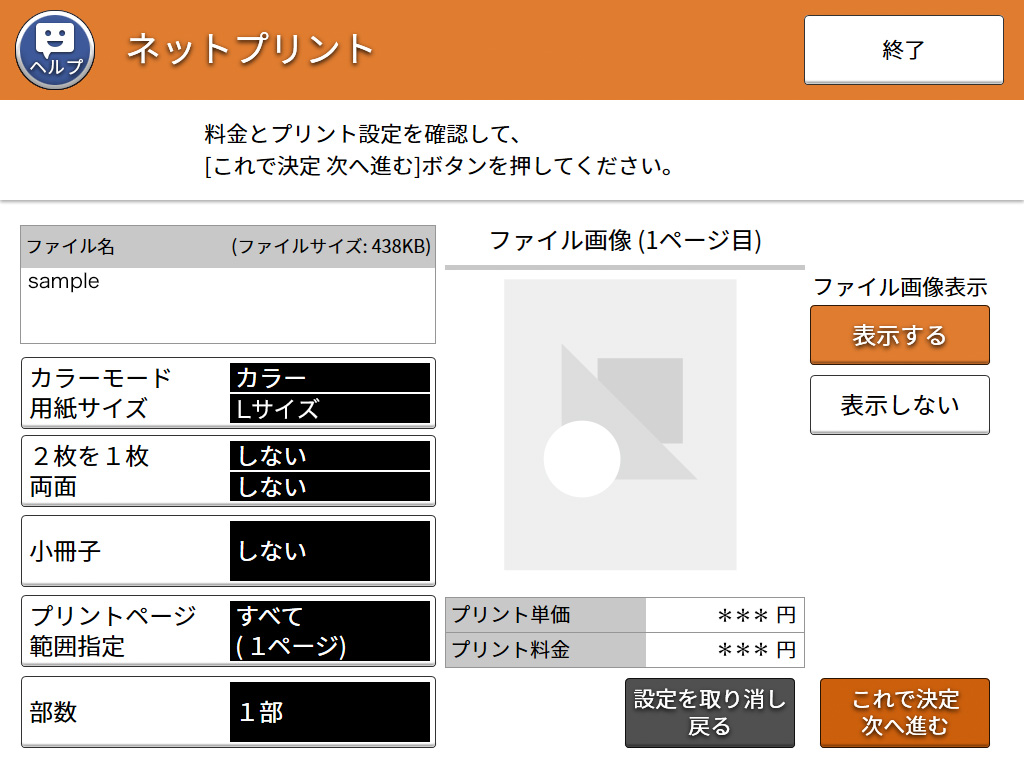Click the sample file name field

click(228, 305)
